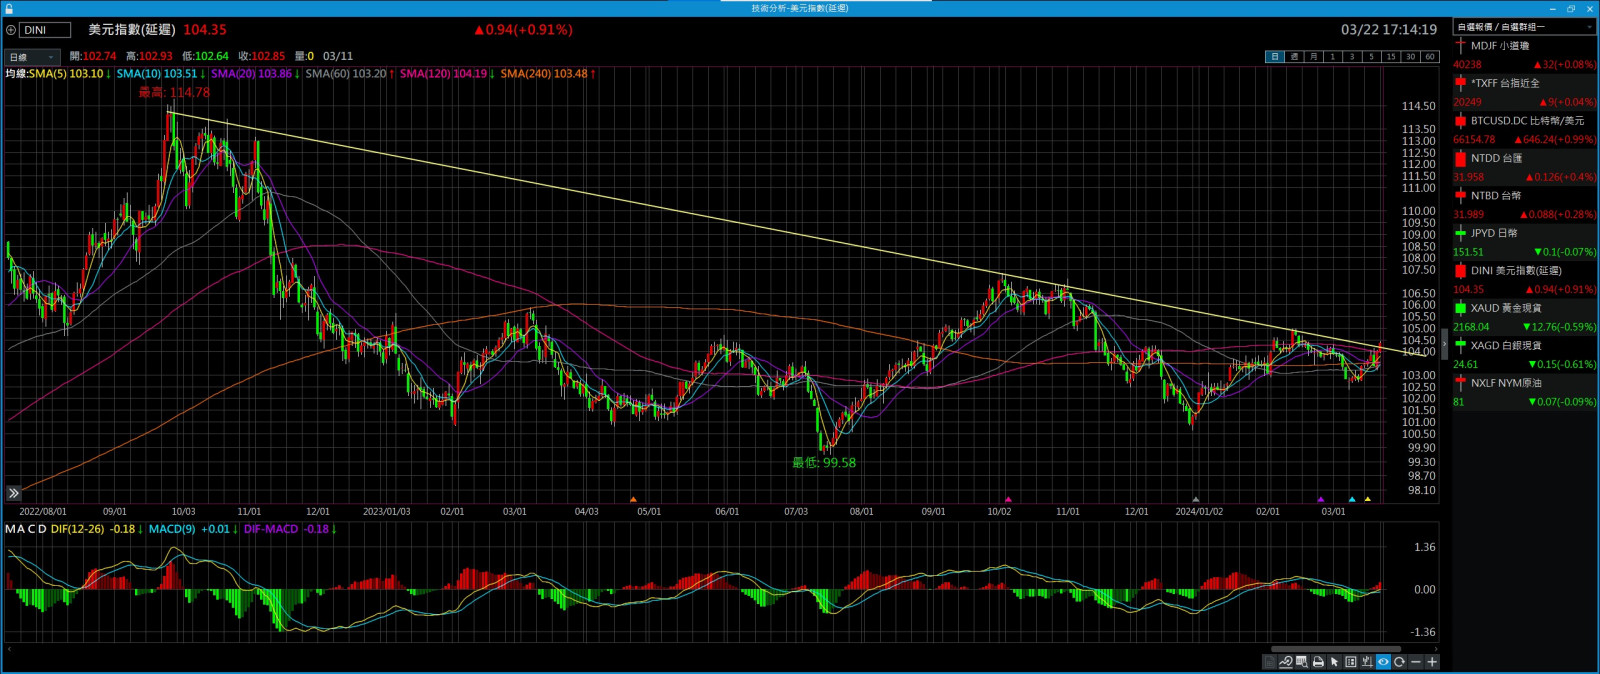Click the refresh chart icon
The image size is (1600, 674).
tap(1399, 662)
